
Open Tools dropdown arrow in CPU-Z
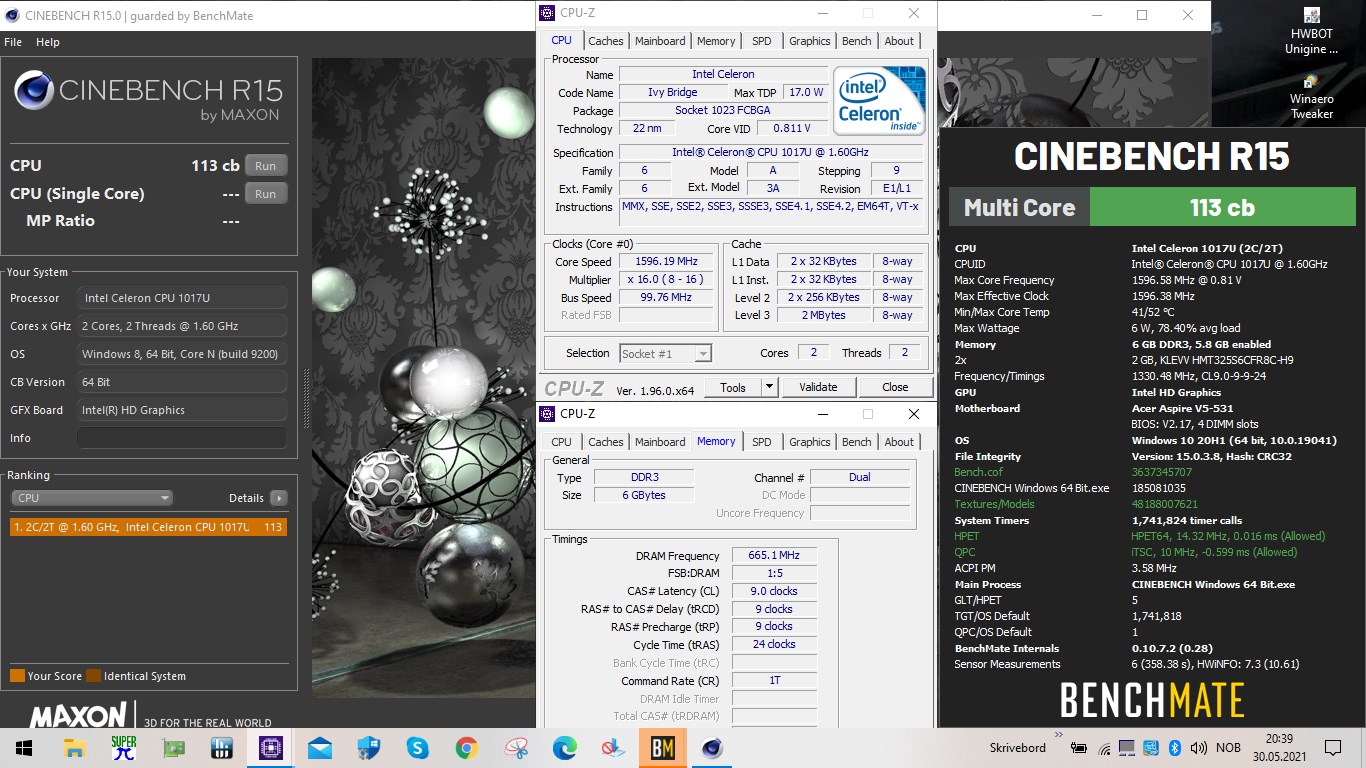(769, 387)
